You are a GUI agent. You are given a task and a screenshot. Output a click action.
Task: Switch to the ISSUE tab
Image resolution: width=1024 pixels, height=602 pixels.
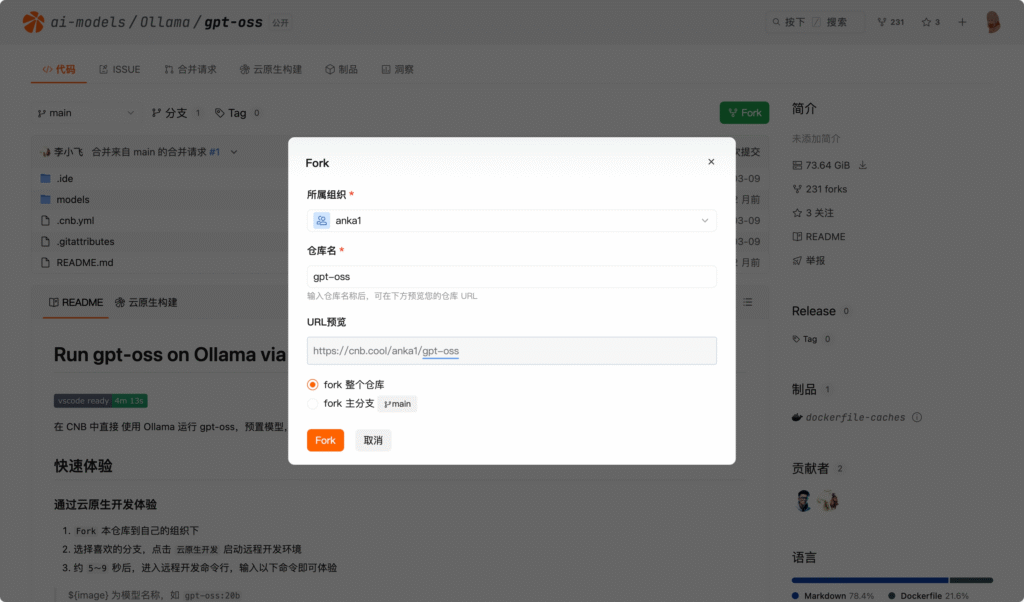(x=119, y=70)
